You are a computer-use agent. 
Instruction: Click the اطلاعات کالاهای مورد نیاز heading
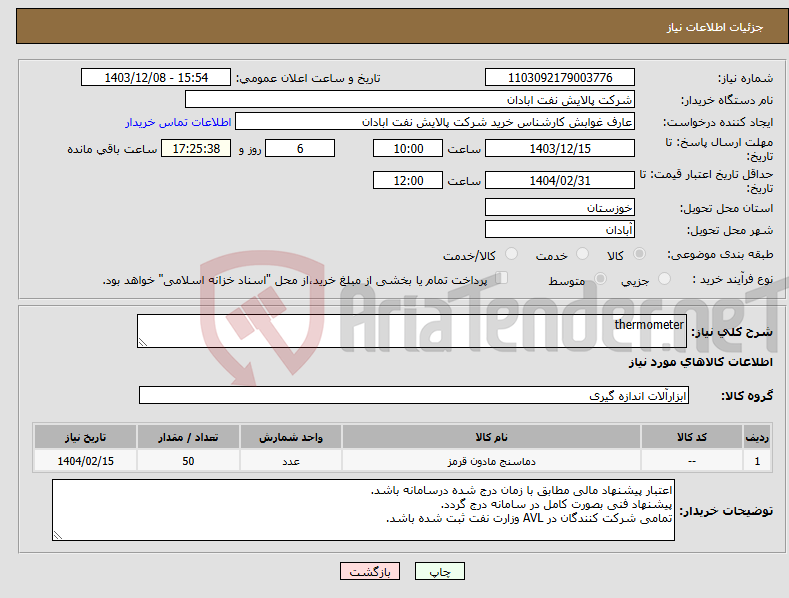700,362
